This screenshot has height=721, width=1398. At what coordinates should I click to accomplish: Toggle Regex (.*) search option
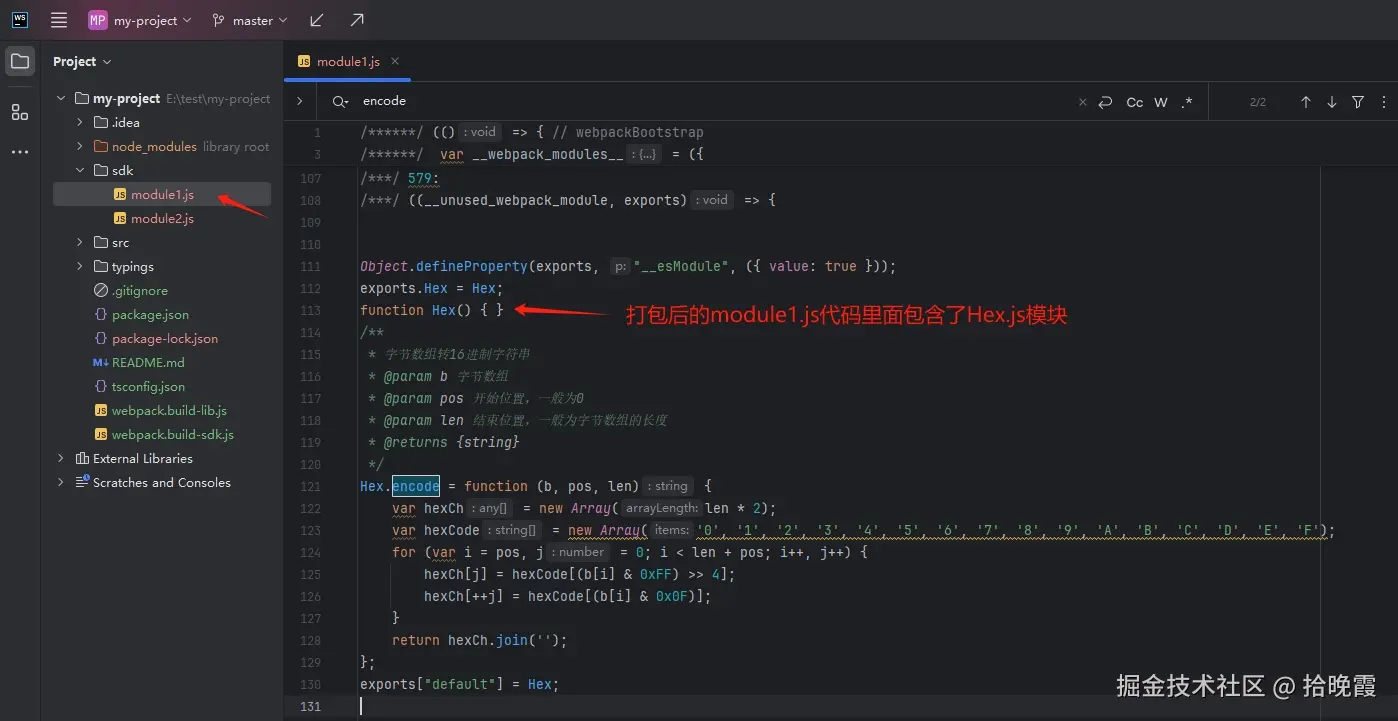(1186, 102)
